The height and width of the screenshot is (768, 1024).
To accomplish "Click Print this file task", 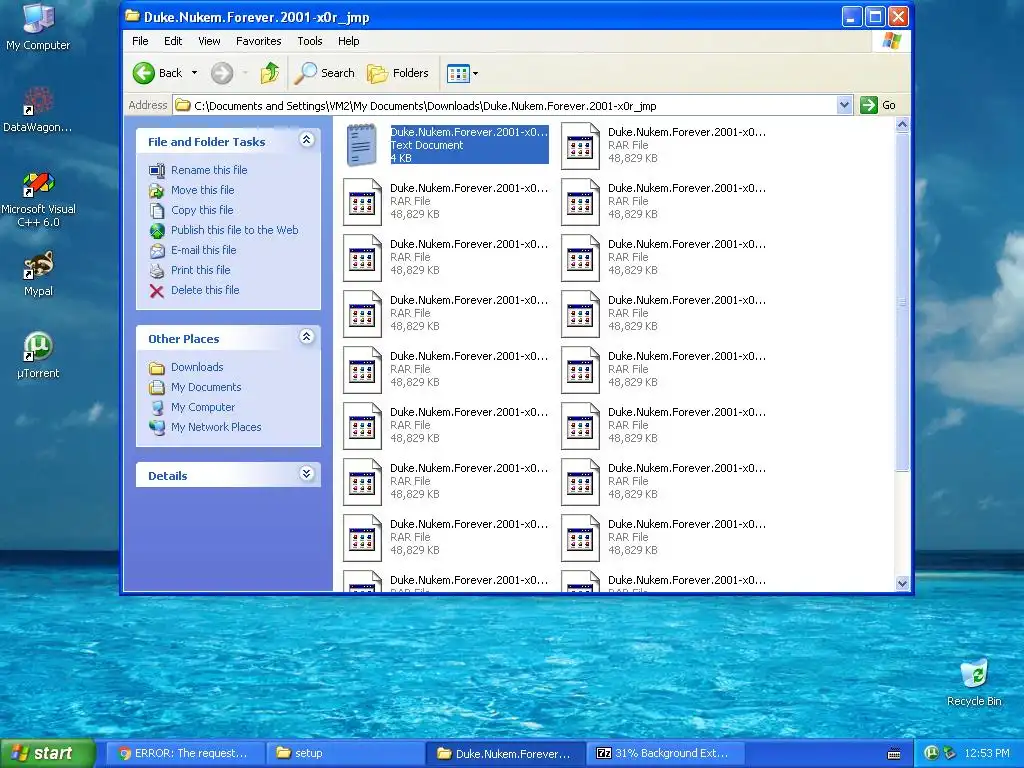I will [200, 270].
